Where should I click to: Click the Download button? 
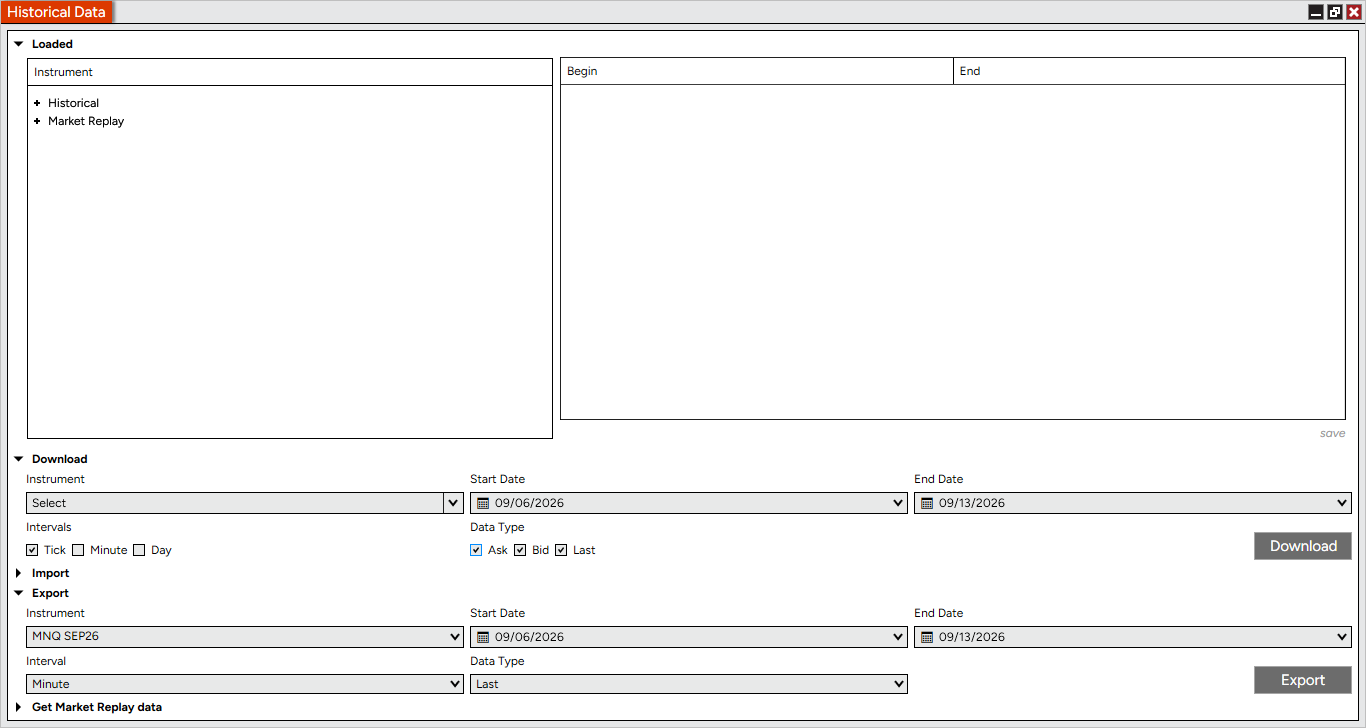pyautogui.click(x=1303, y=546)
